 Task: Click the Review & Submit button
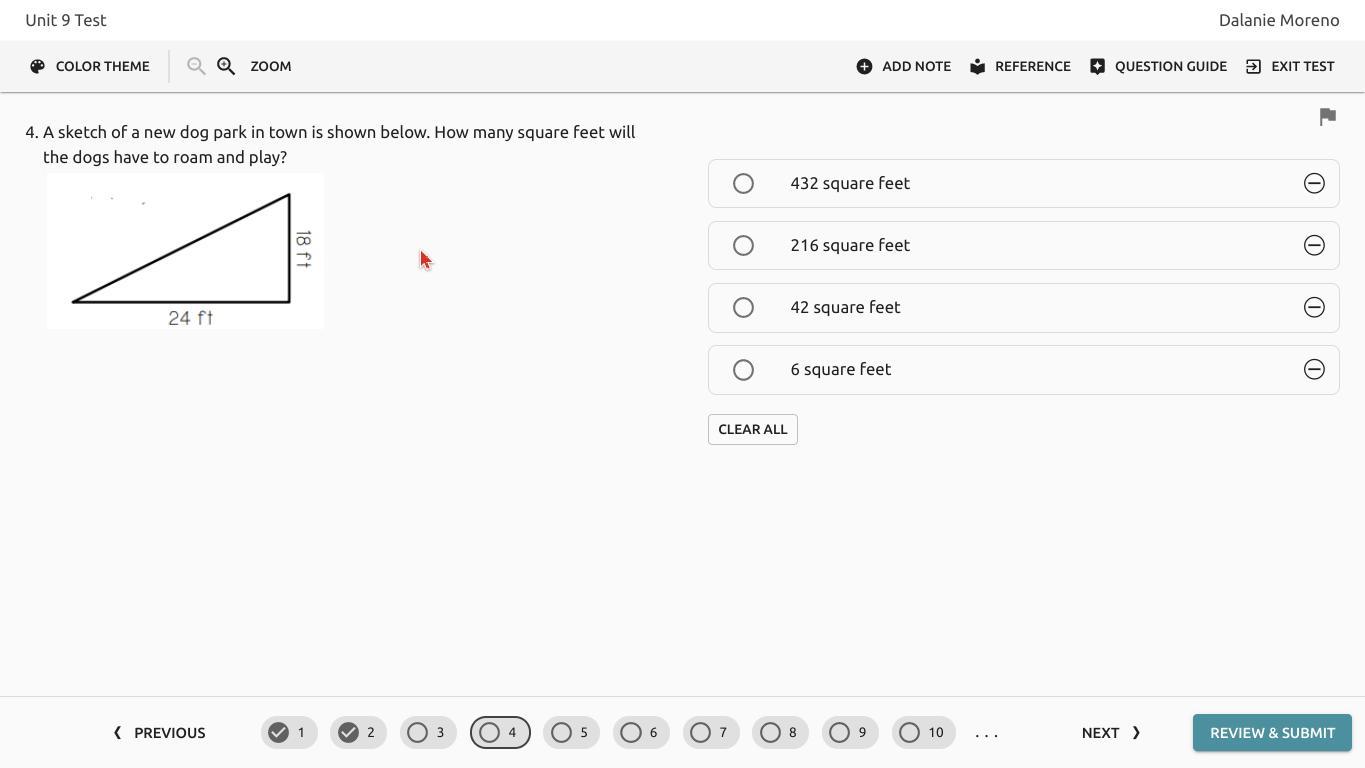(1272, 733)
